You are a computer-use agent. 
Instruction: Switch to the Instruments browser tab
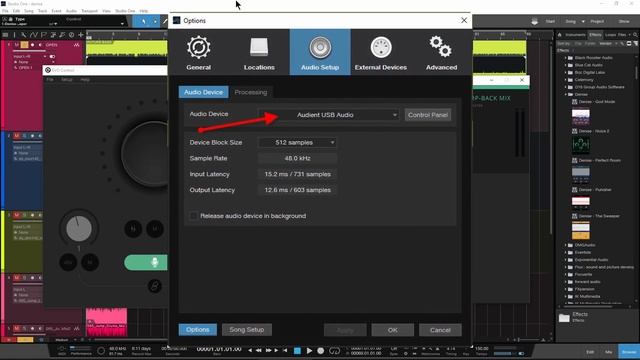pyautogui.click(x=576, y=35)
